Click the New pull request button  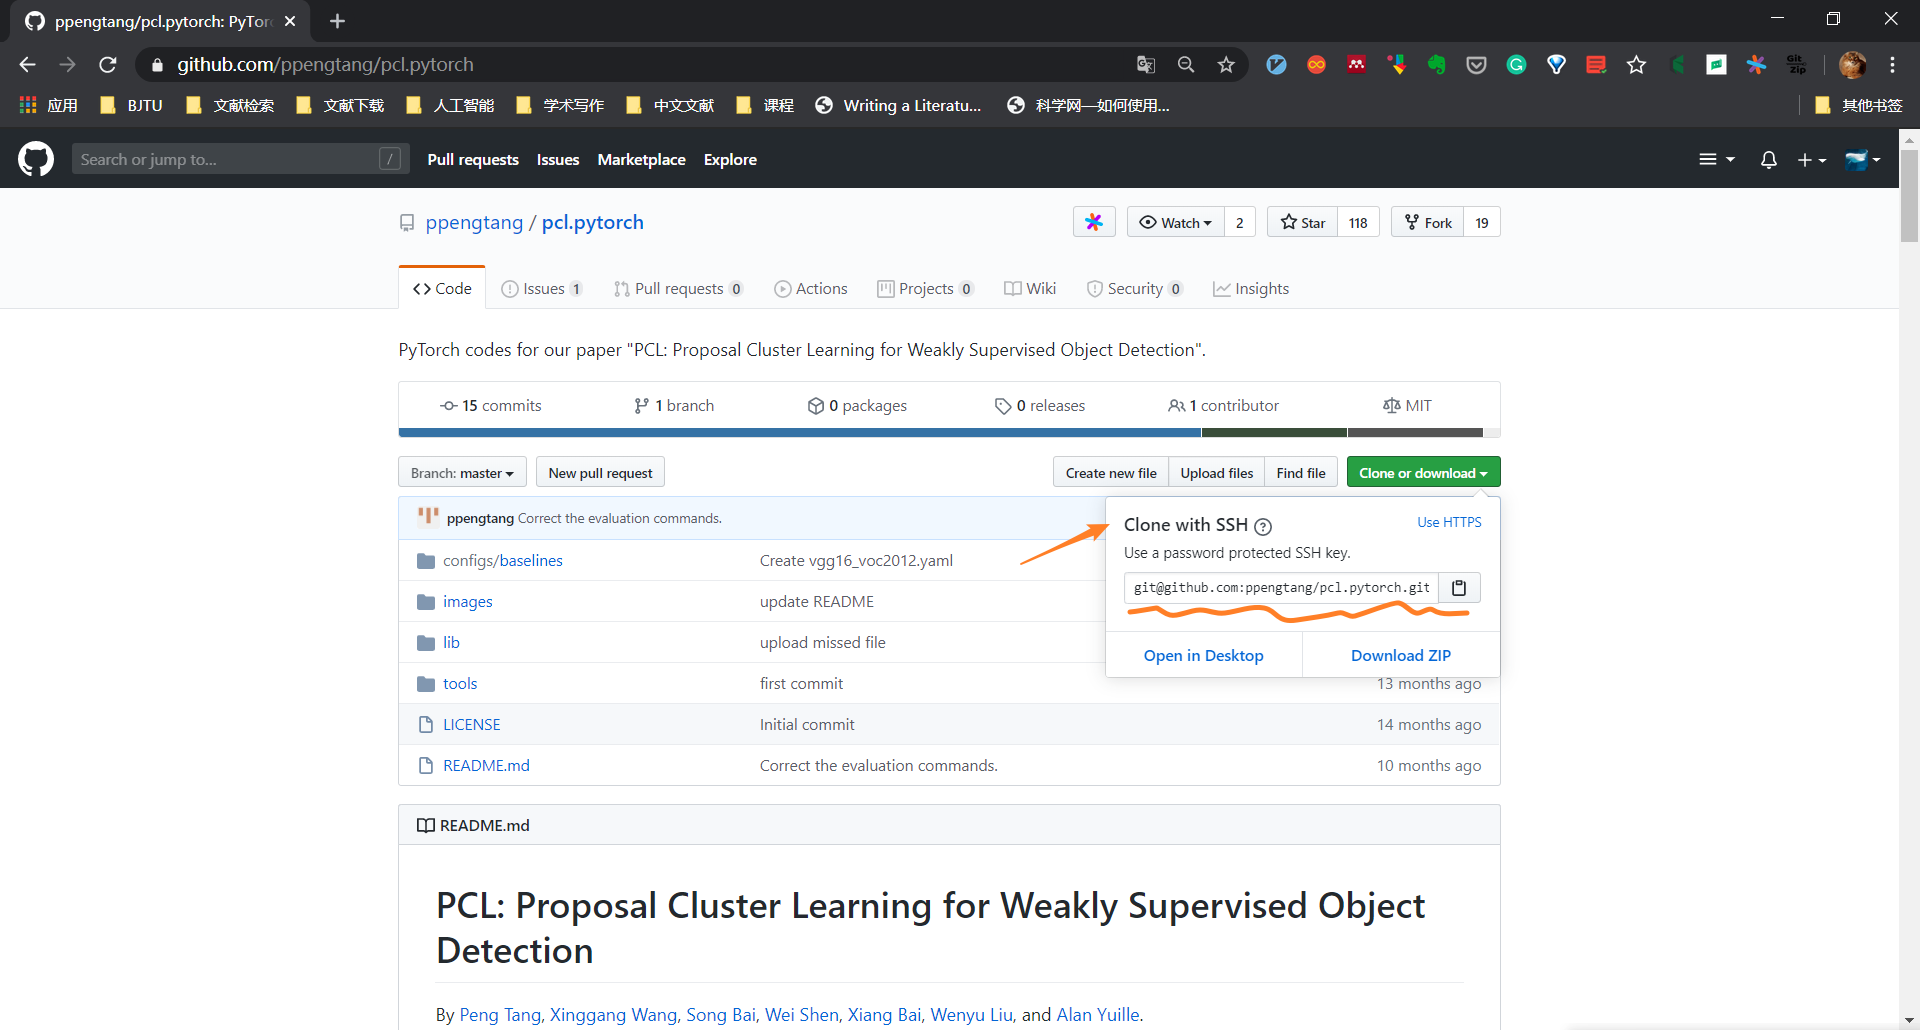pos(600,473)
